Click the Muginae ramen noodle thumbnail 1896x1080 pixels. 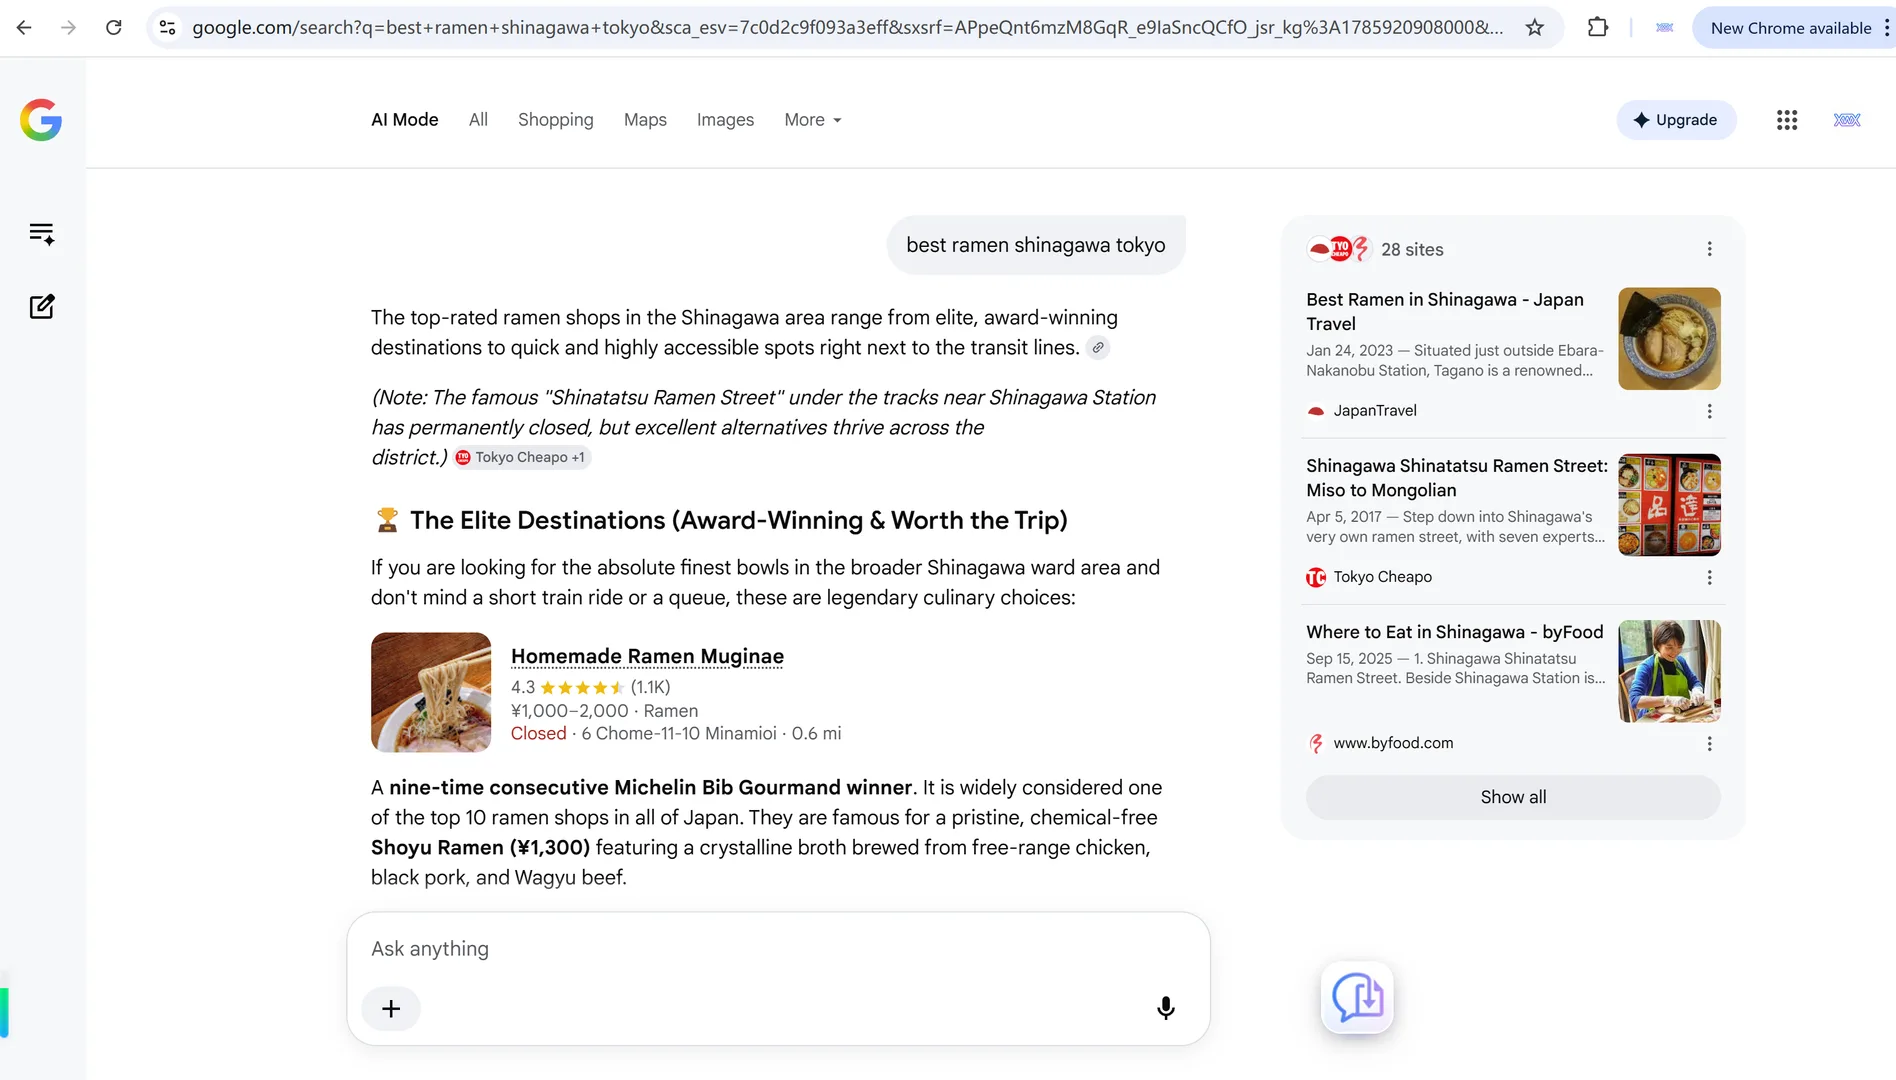coord(431,692)
